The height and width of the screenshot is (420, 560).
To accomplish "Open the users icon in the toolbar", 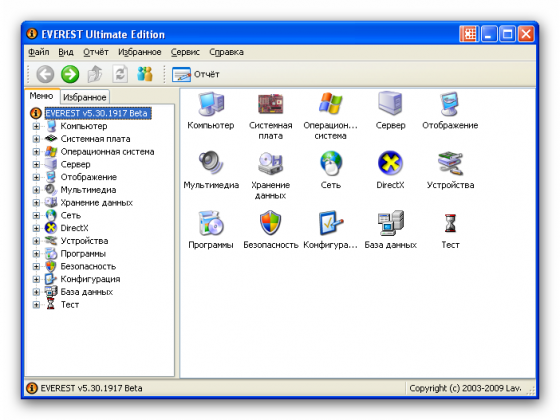I will click(x=145, y=74).
